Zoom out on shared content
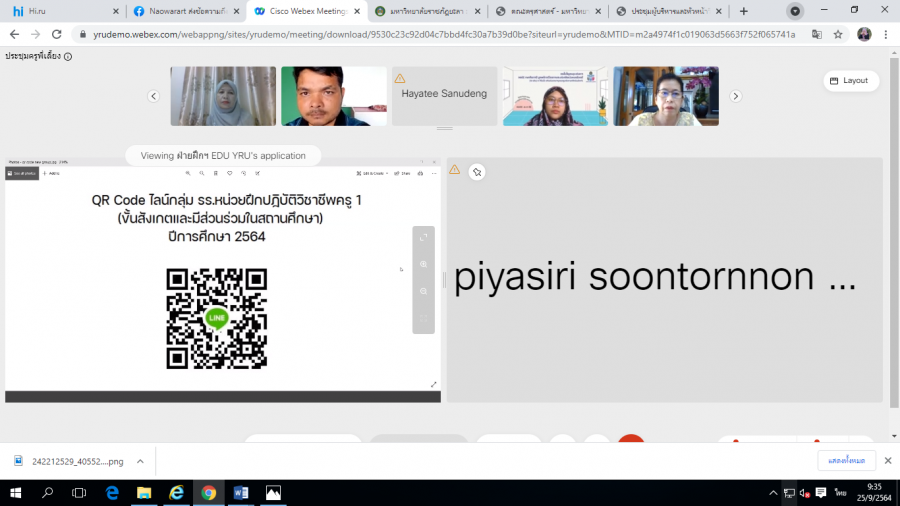 click(424, 291)
